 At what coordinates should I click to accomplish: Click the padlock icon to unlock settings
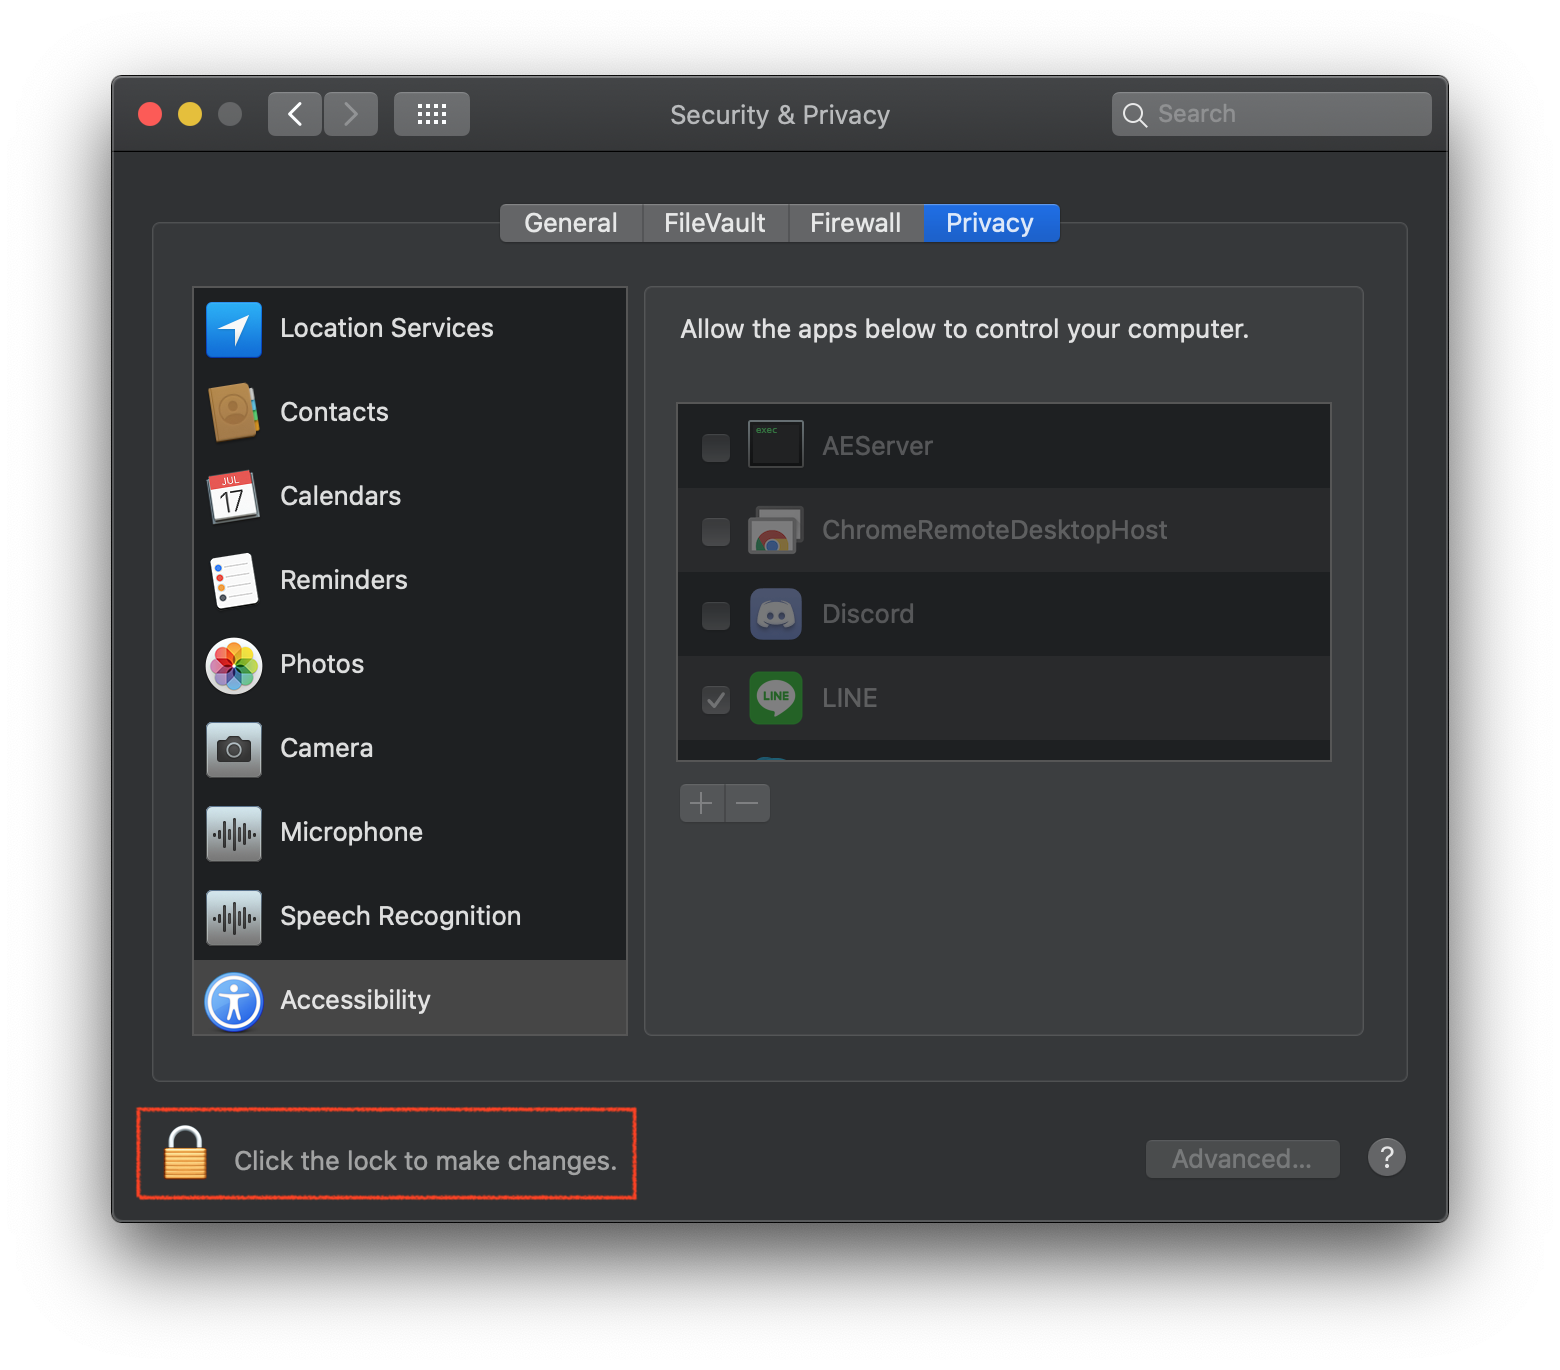(186, 1153)
